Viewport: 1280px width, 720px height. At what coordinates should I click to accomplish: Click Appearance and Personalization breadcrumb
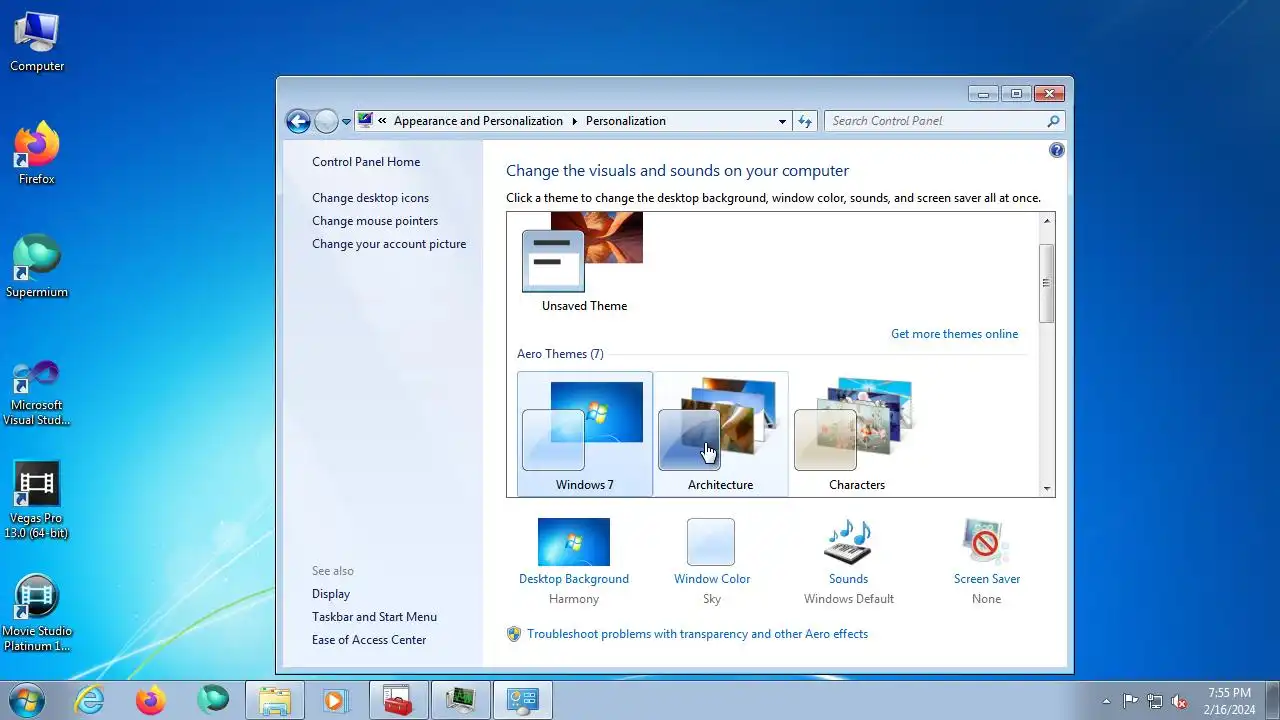coord(478,121)
